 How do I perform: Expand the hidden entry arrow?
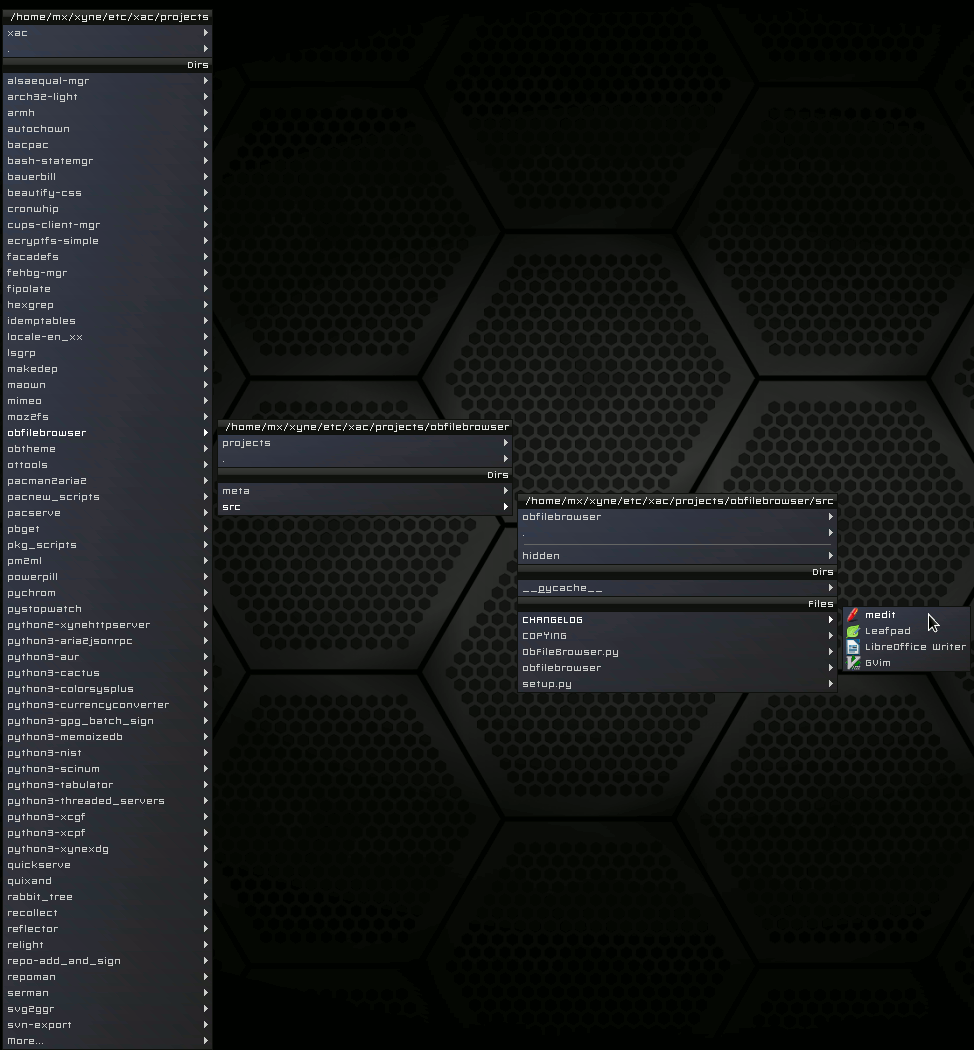tap(830, 556)
